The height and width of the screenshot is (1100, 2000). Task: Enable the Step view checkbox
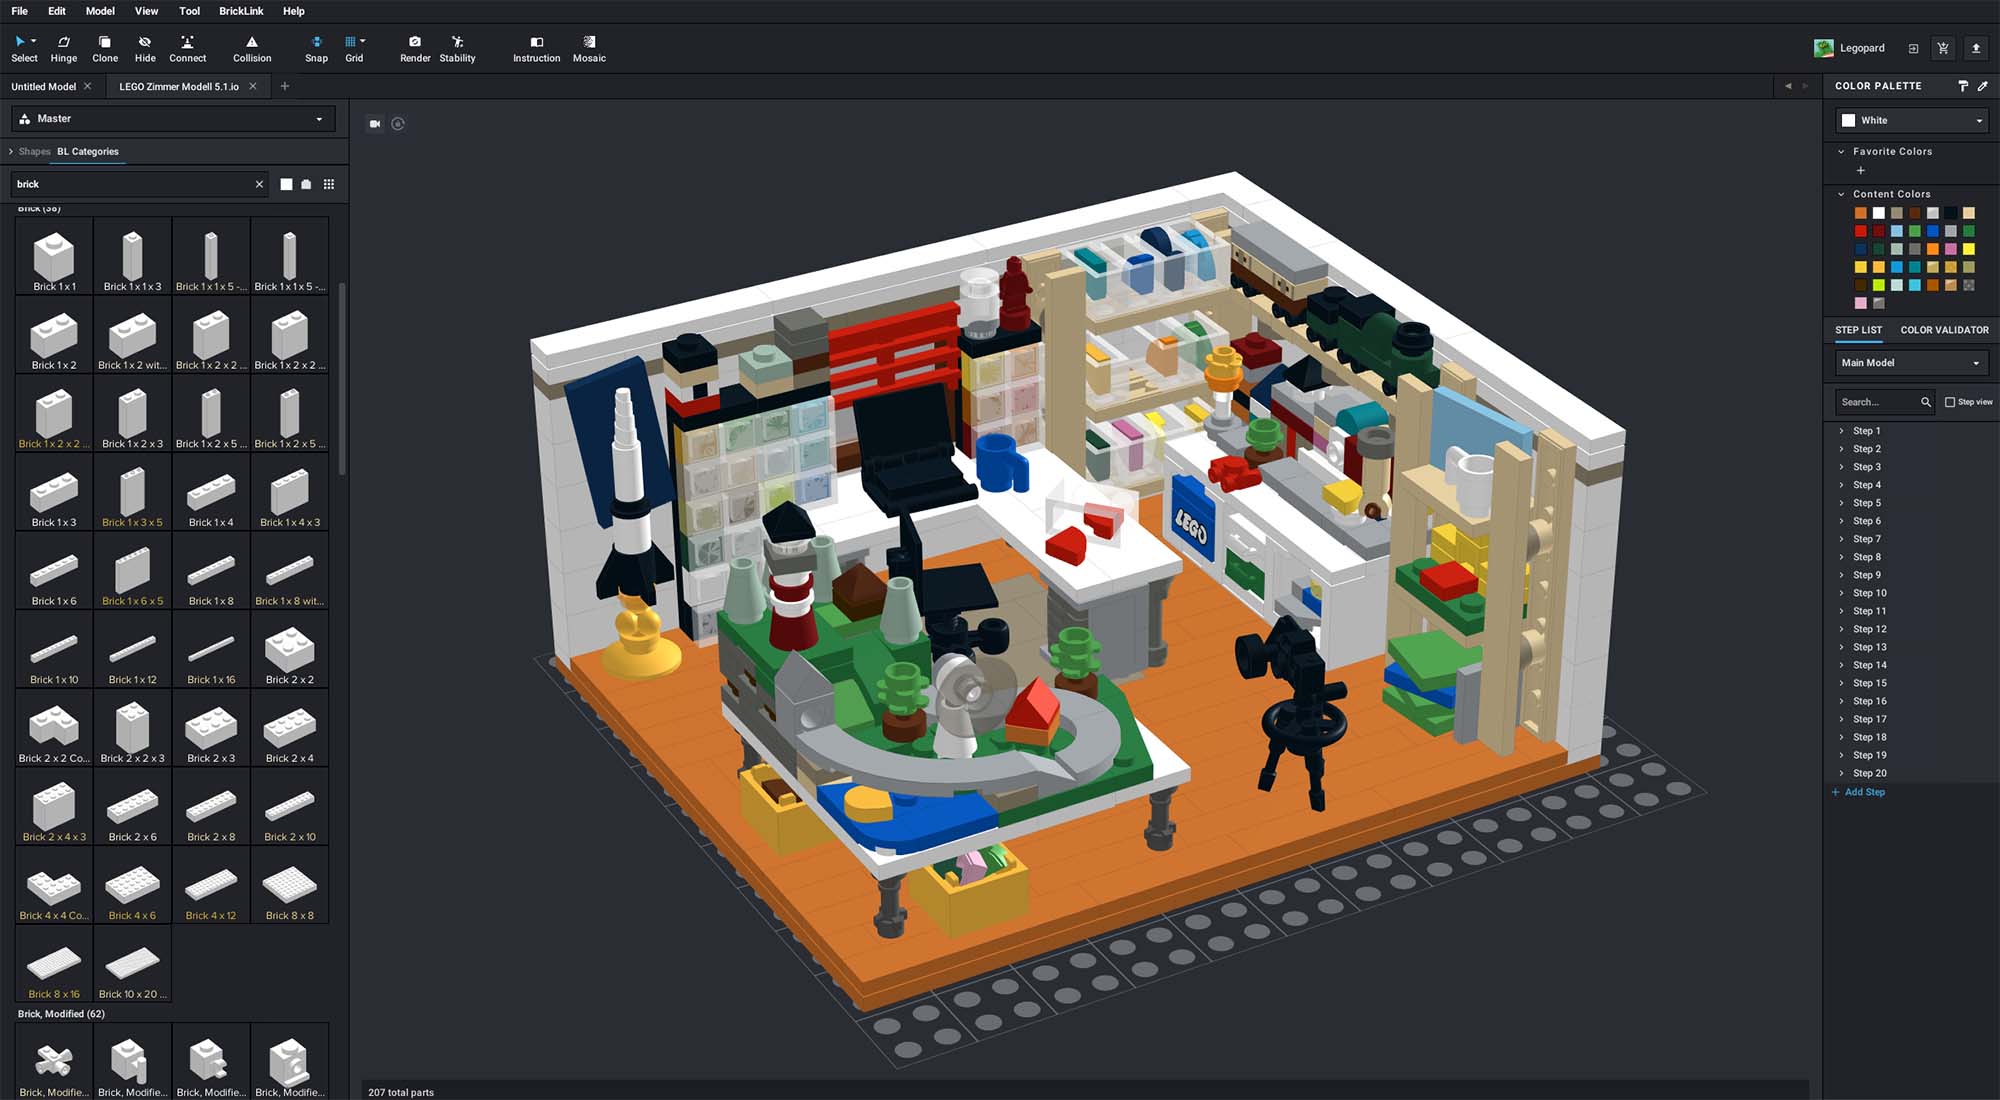[x=1950, y=402]
